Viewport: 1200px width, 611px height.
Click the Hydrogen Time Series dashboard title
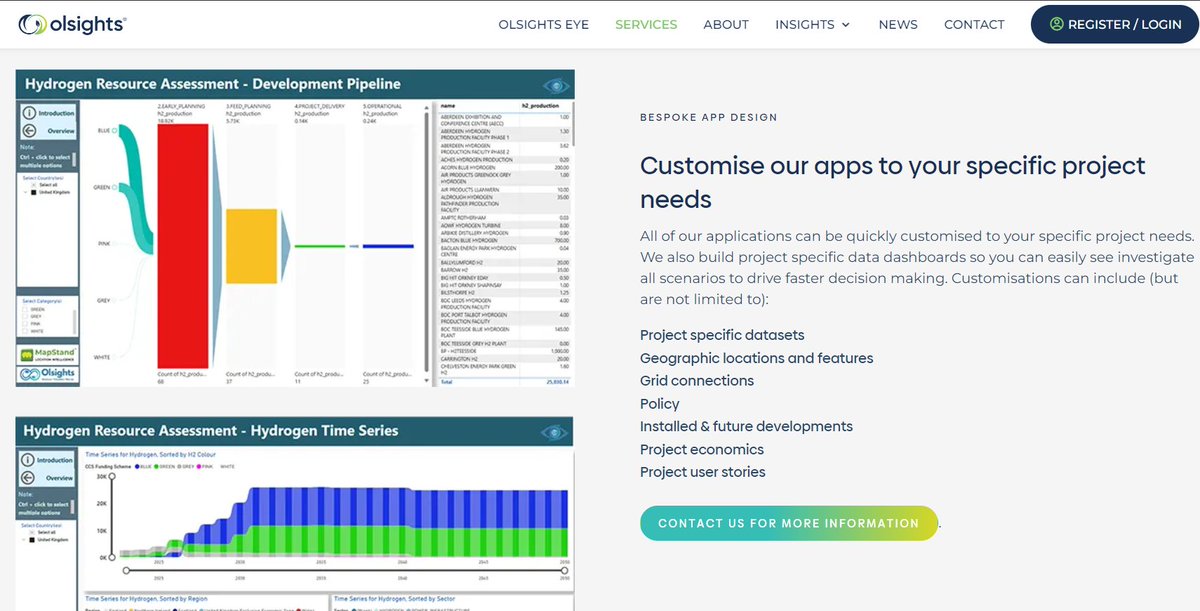(x=211, y=431)
